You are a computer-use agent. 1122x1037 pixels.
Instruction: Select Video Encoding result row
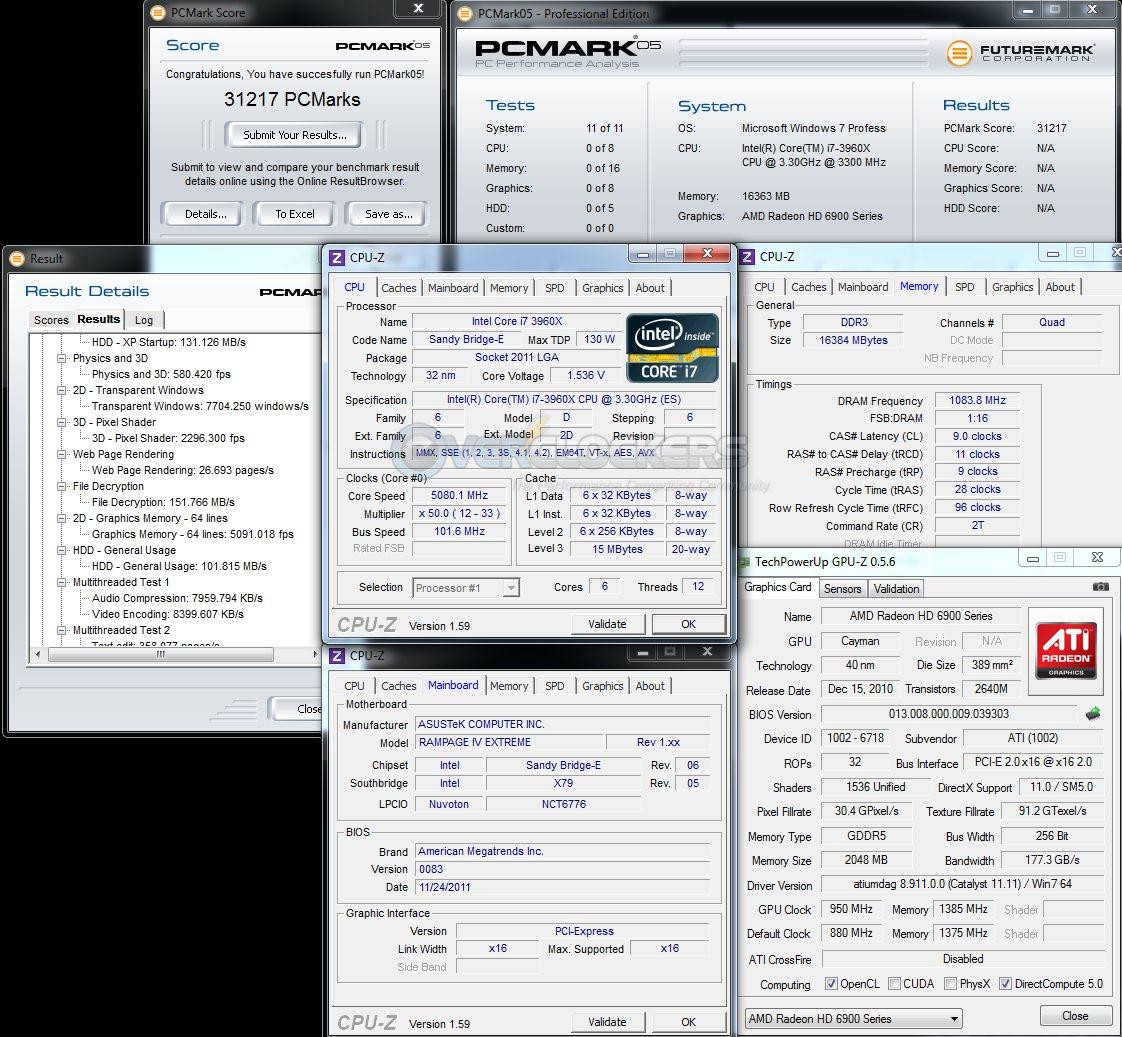coord(167,614)
